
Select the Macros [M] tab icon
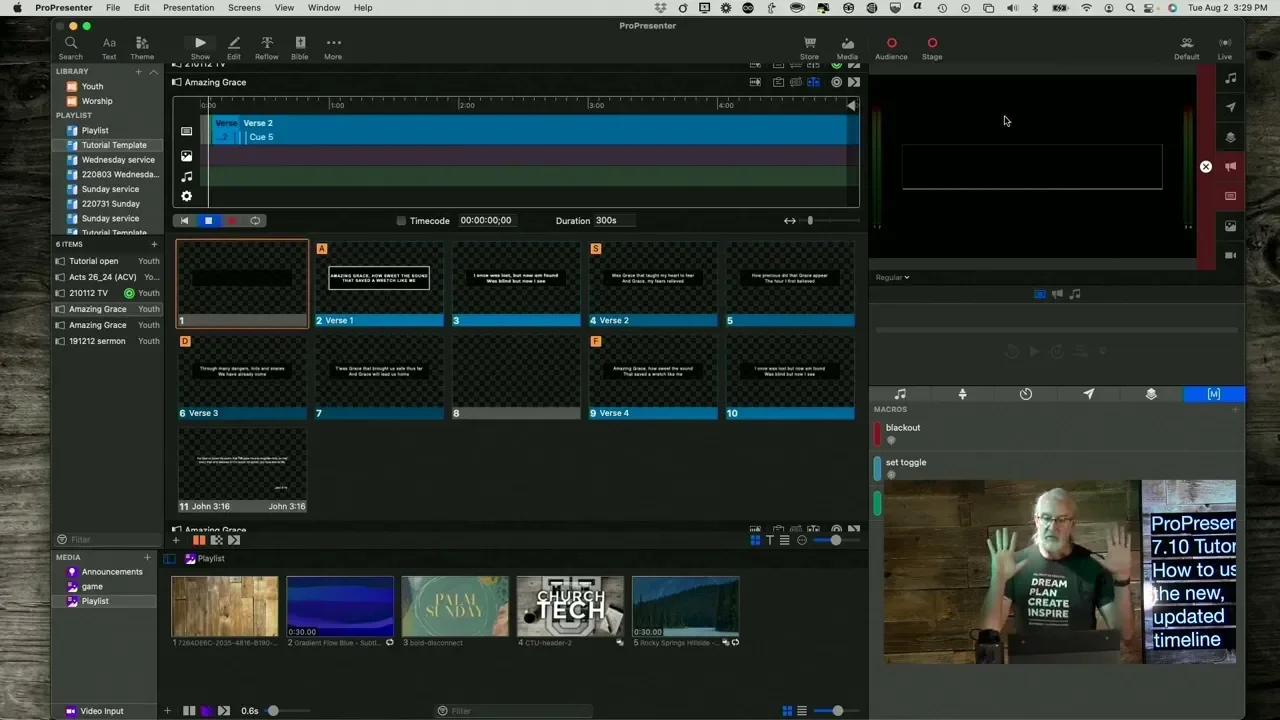[1213, 394]
